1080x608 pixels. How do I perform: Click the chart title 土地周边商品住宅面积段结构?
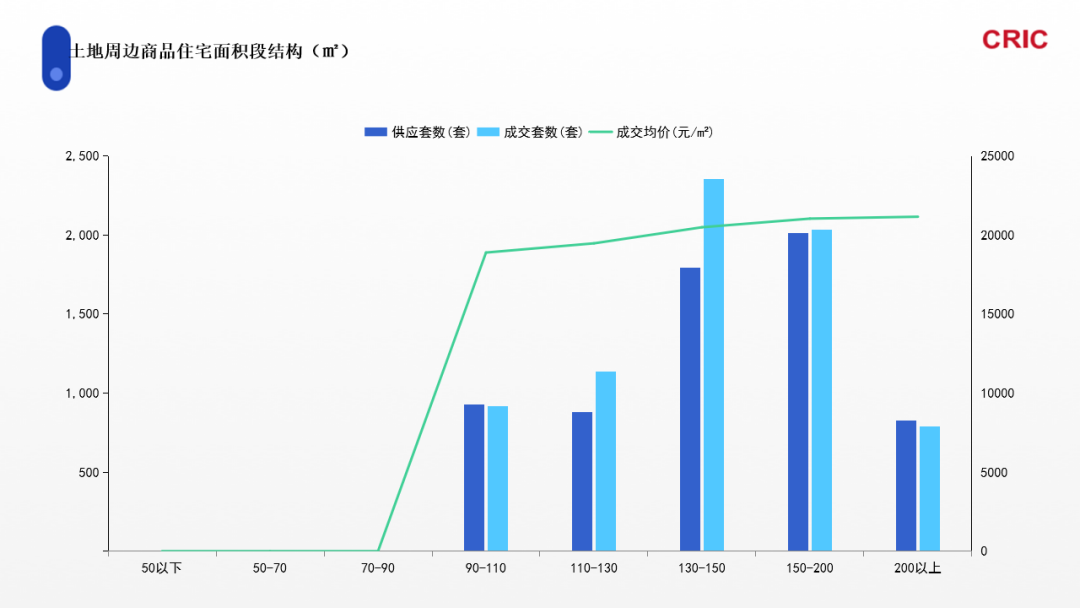click(210, 51)
